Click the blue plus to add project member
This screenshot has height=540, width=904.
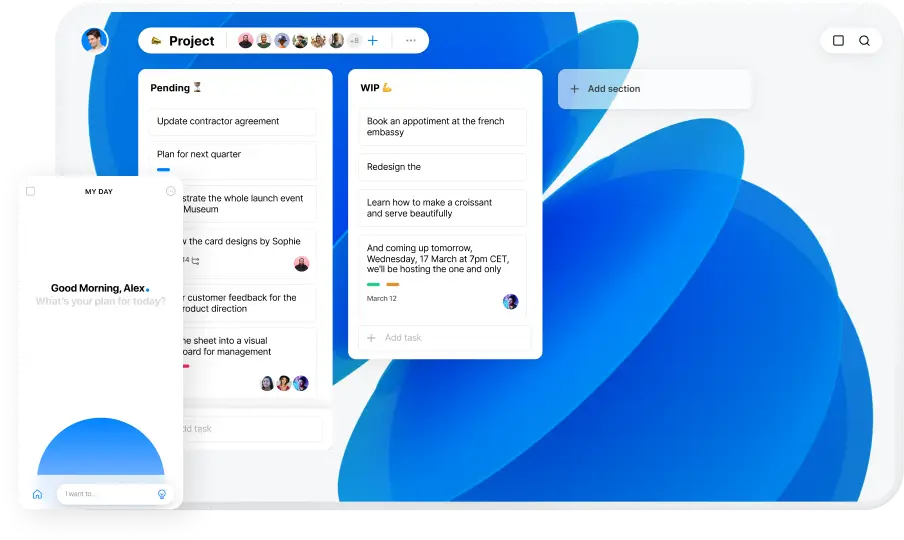click(373, 41)
